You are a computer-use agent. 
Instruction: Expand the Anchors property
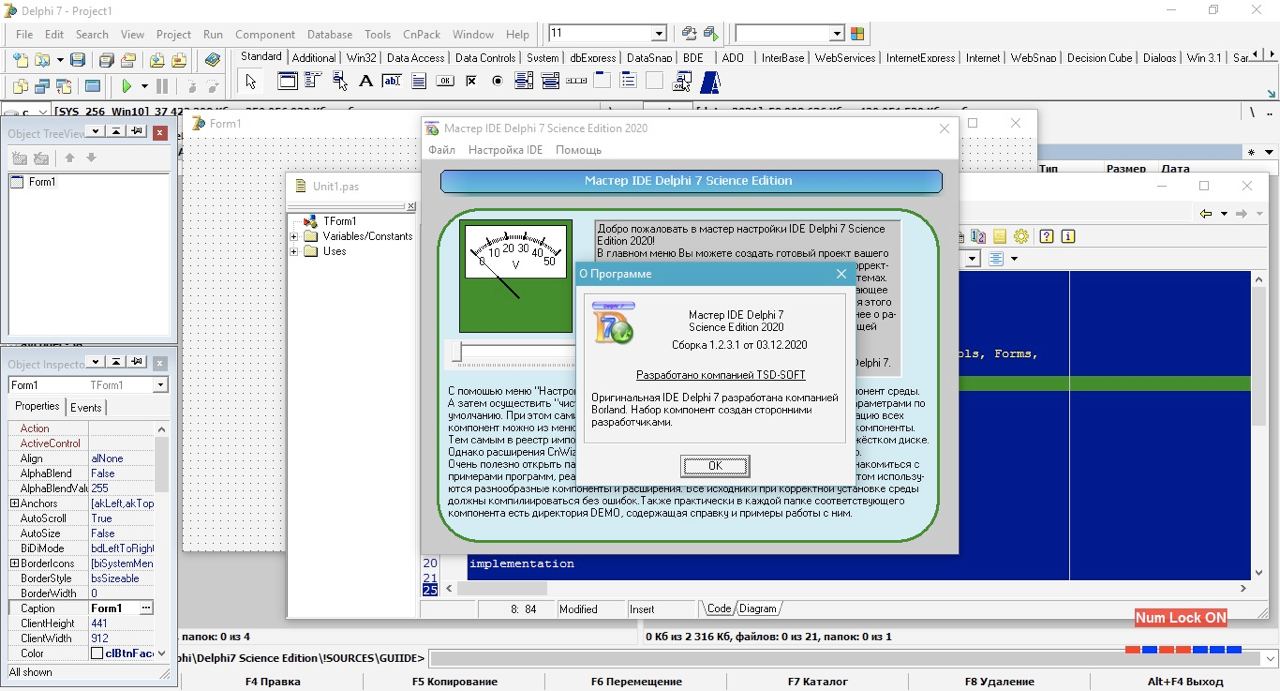(x=14, y=503)
